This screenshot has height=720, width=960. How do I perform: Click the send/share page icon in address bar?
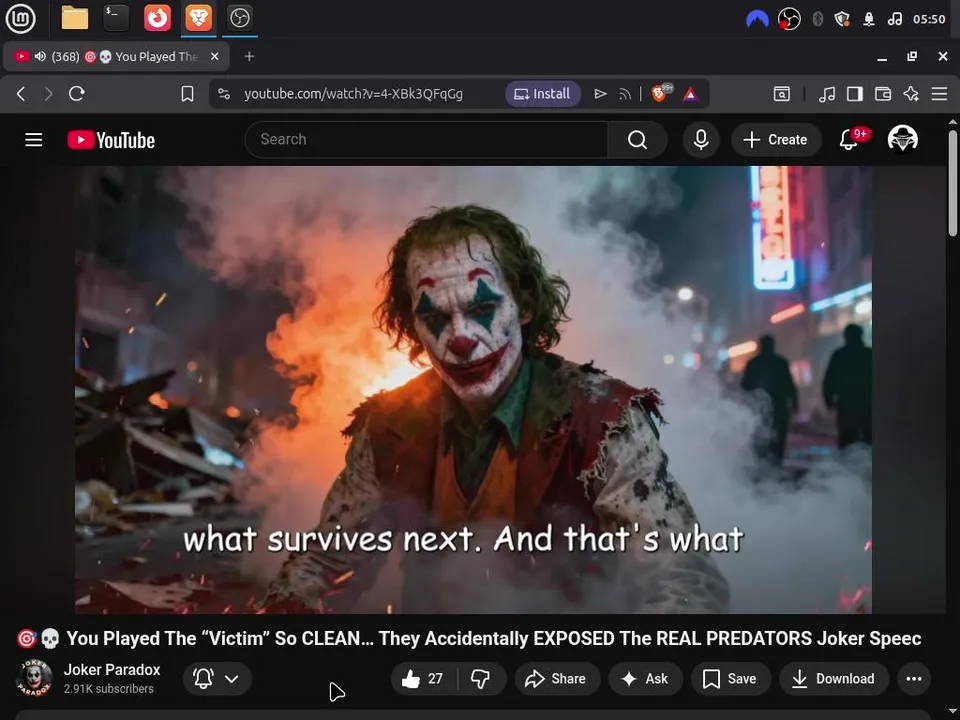coord(600,94)
